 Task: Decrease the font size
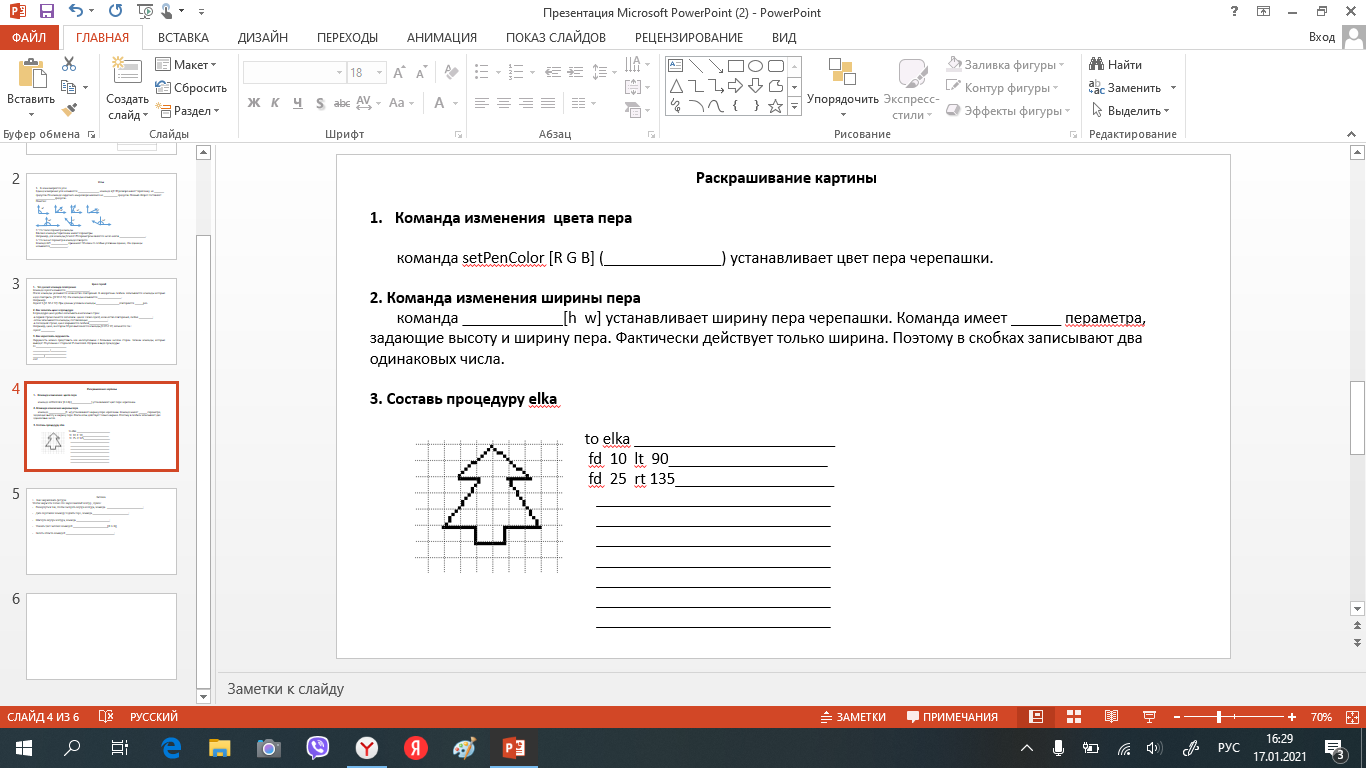(421, 73)
